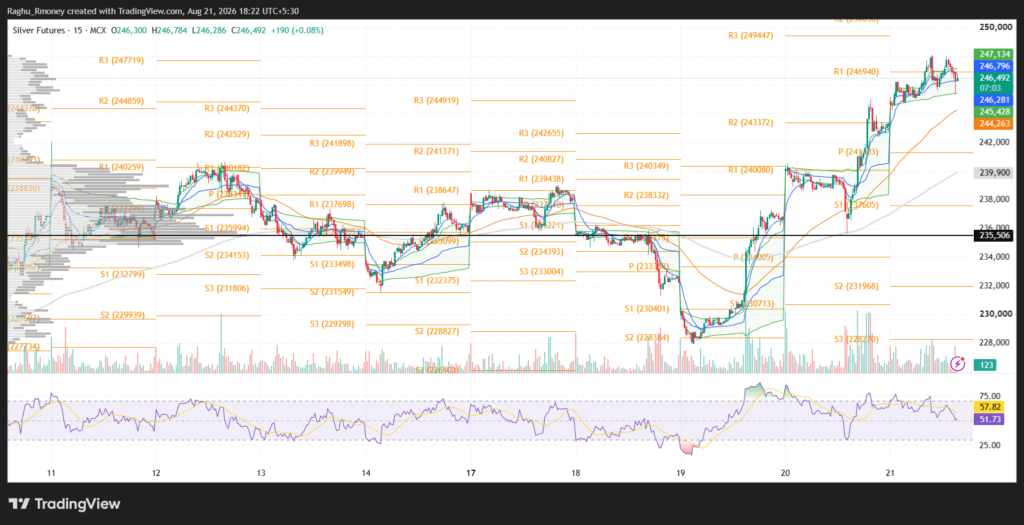The width and height of the screenshot is (1024, 525).
Task: Click the purple lightning flash icon
Action: tap(957, 363)
